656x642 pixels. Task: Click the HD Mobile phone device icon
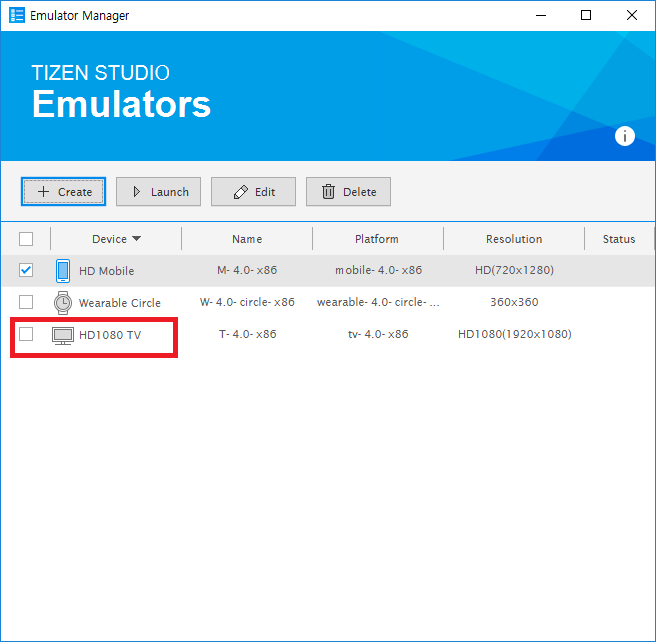coord(63,271)
